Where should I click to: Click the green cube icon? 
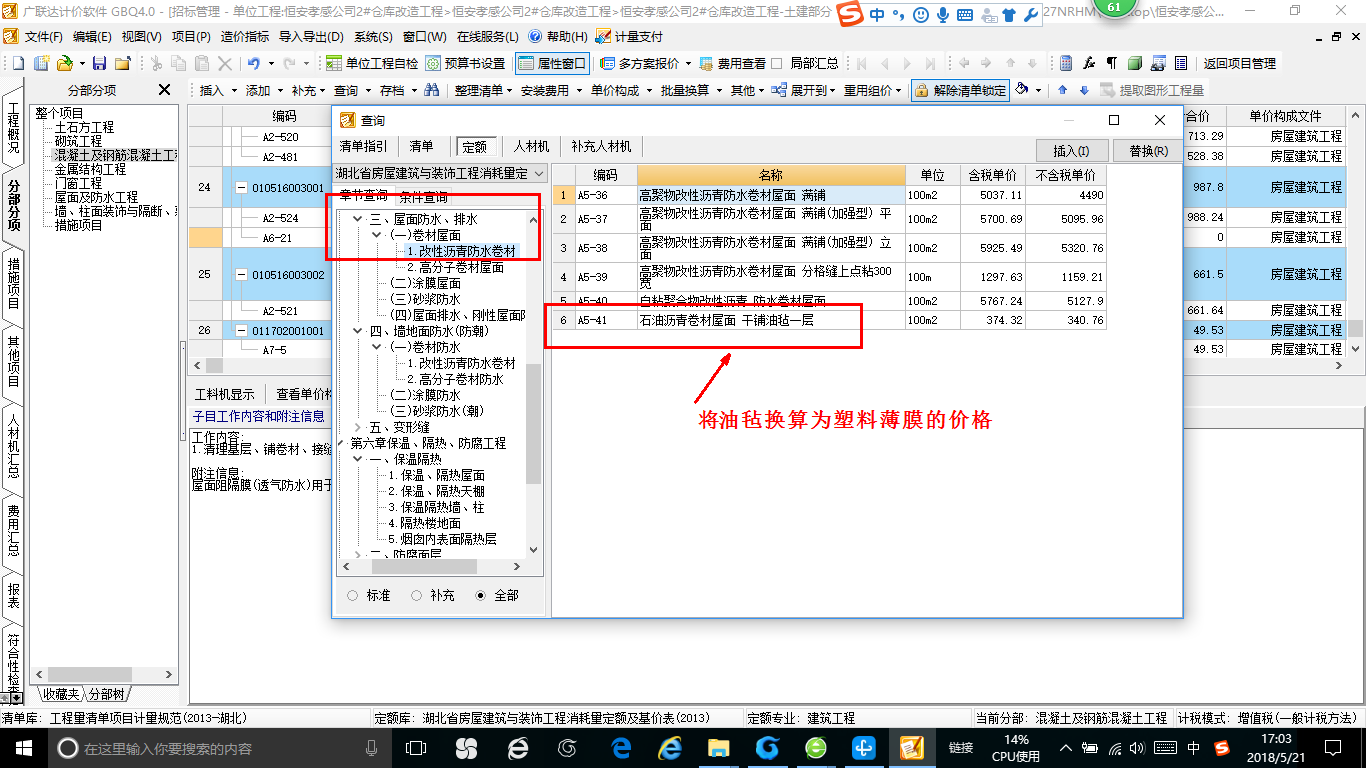click(x=1134, y=63)
